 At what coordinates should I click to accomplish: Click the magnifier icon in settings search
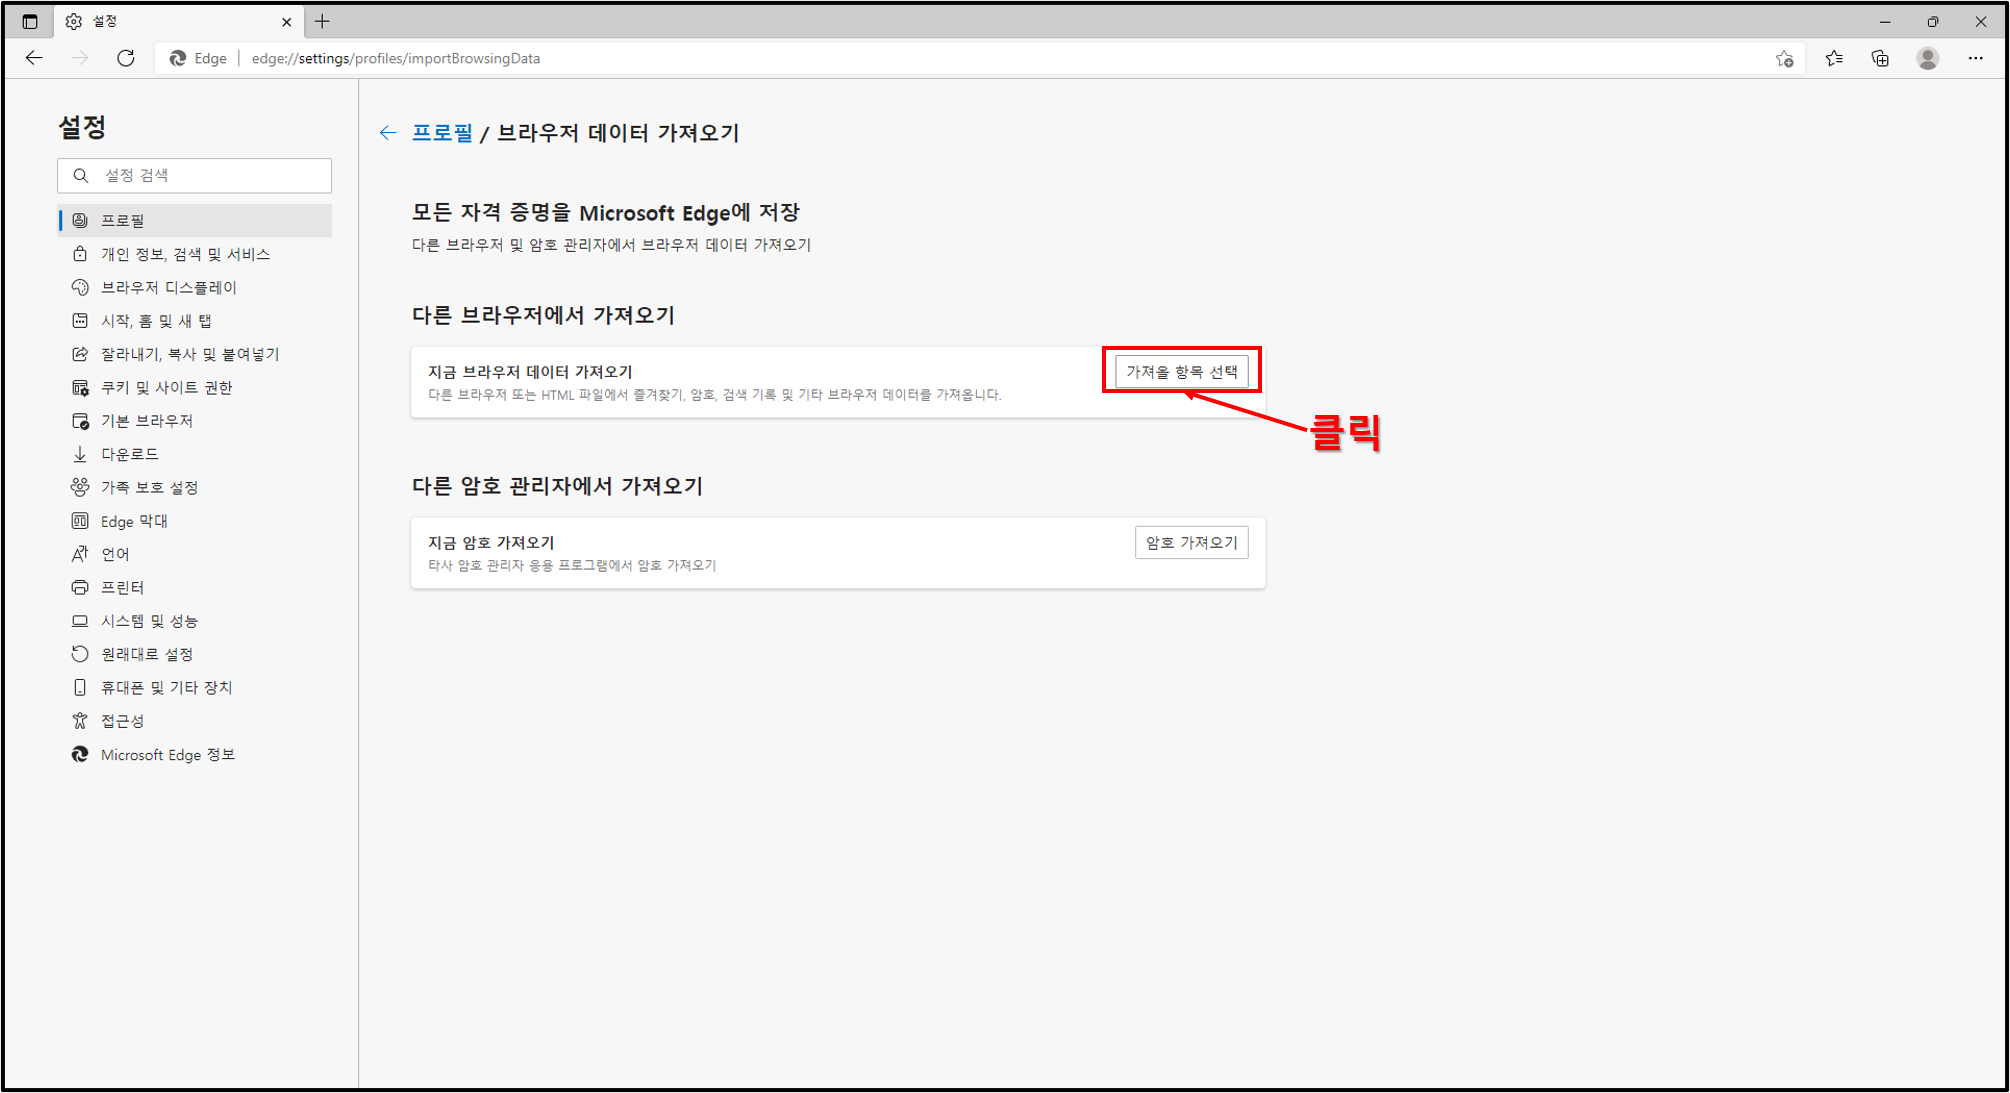(81, 175)
